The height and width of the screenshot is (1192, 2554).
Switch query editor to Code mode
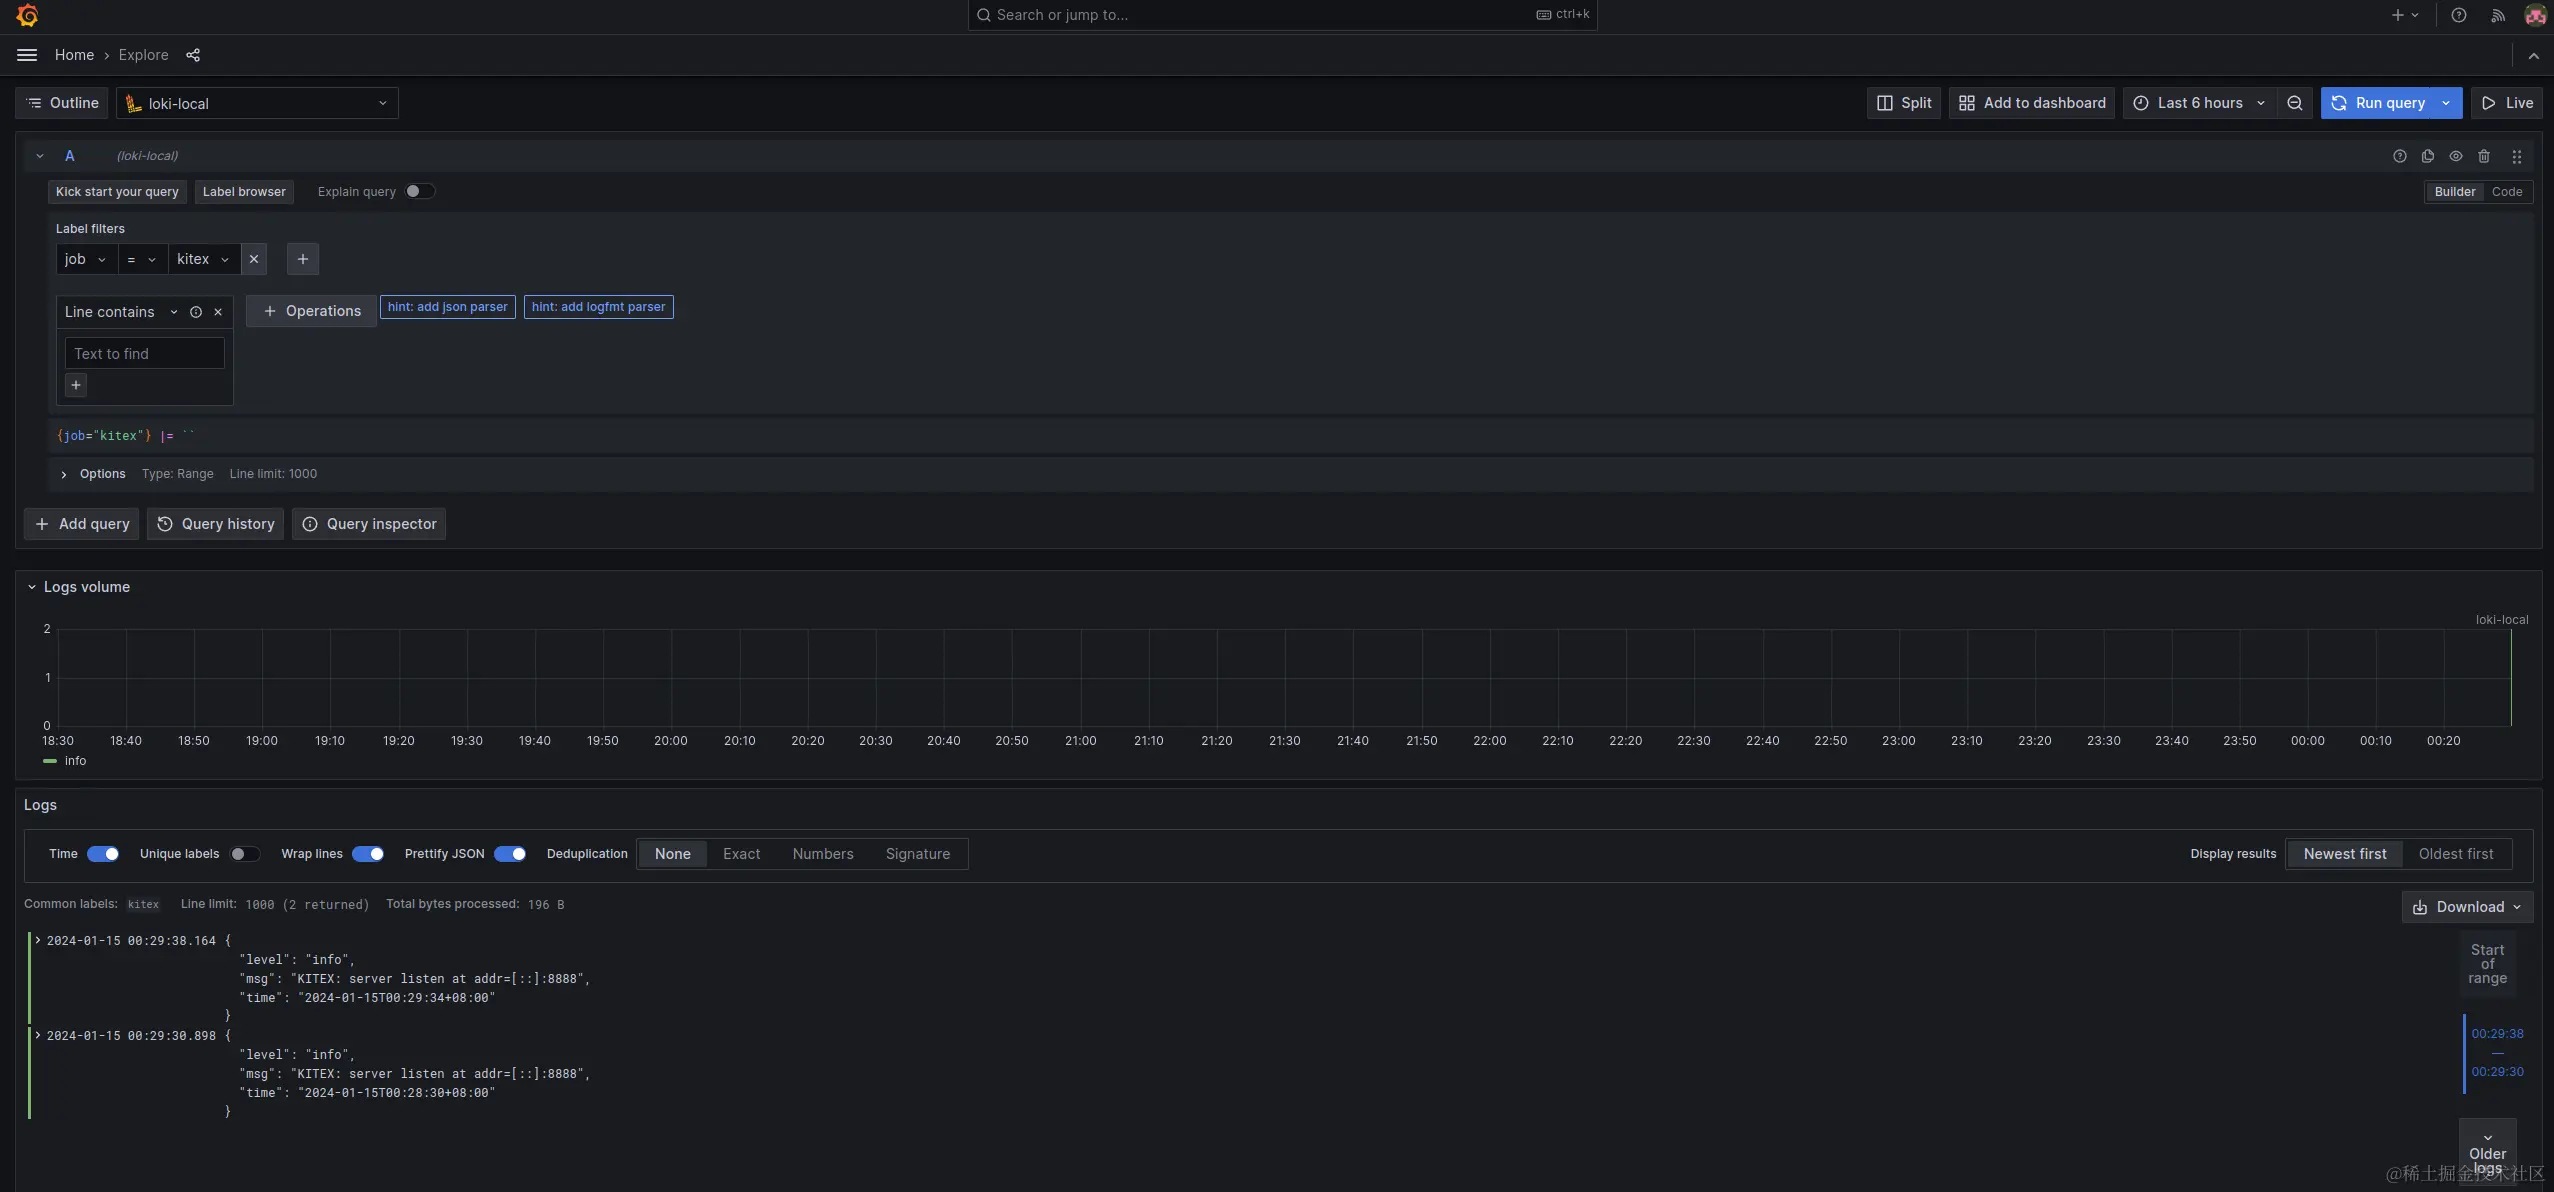click(2506, 192)
